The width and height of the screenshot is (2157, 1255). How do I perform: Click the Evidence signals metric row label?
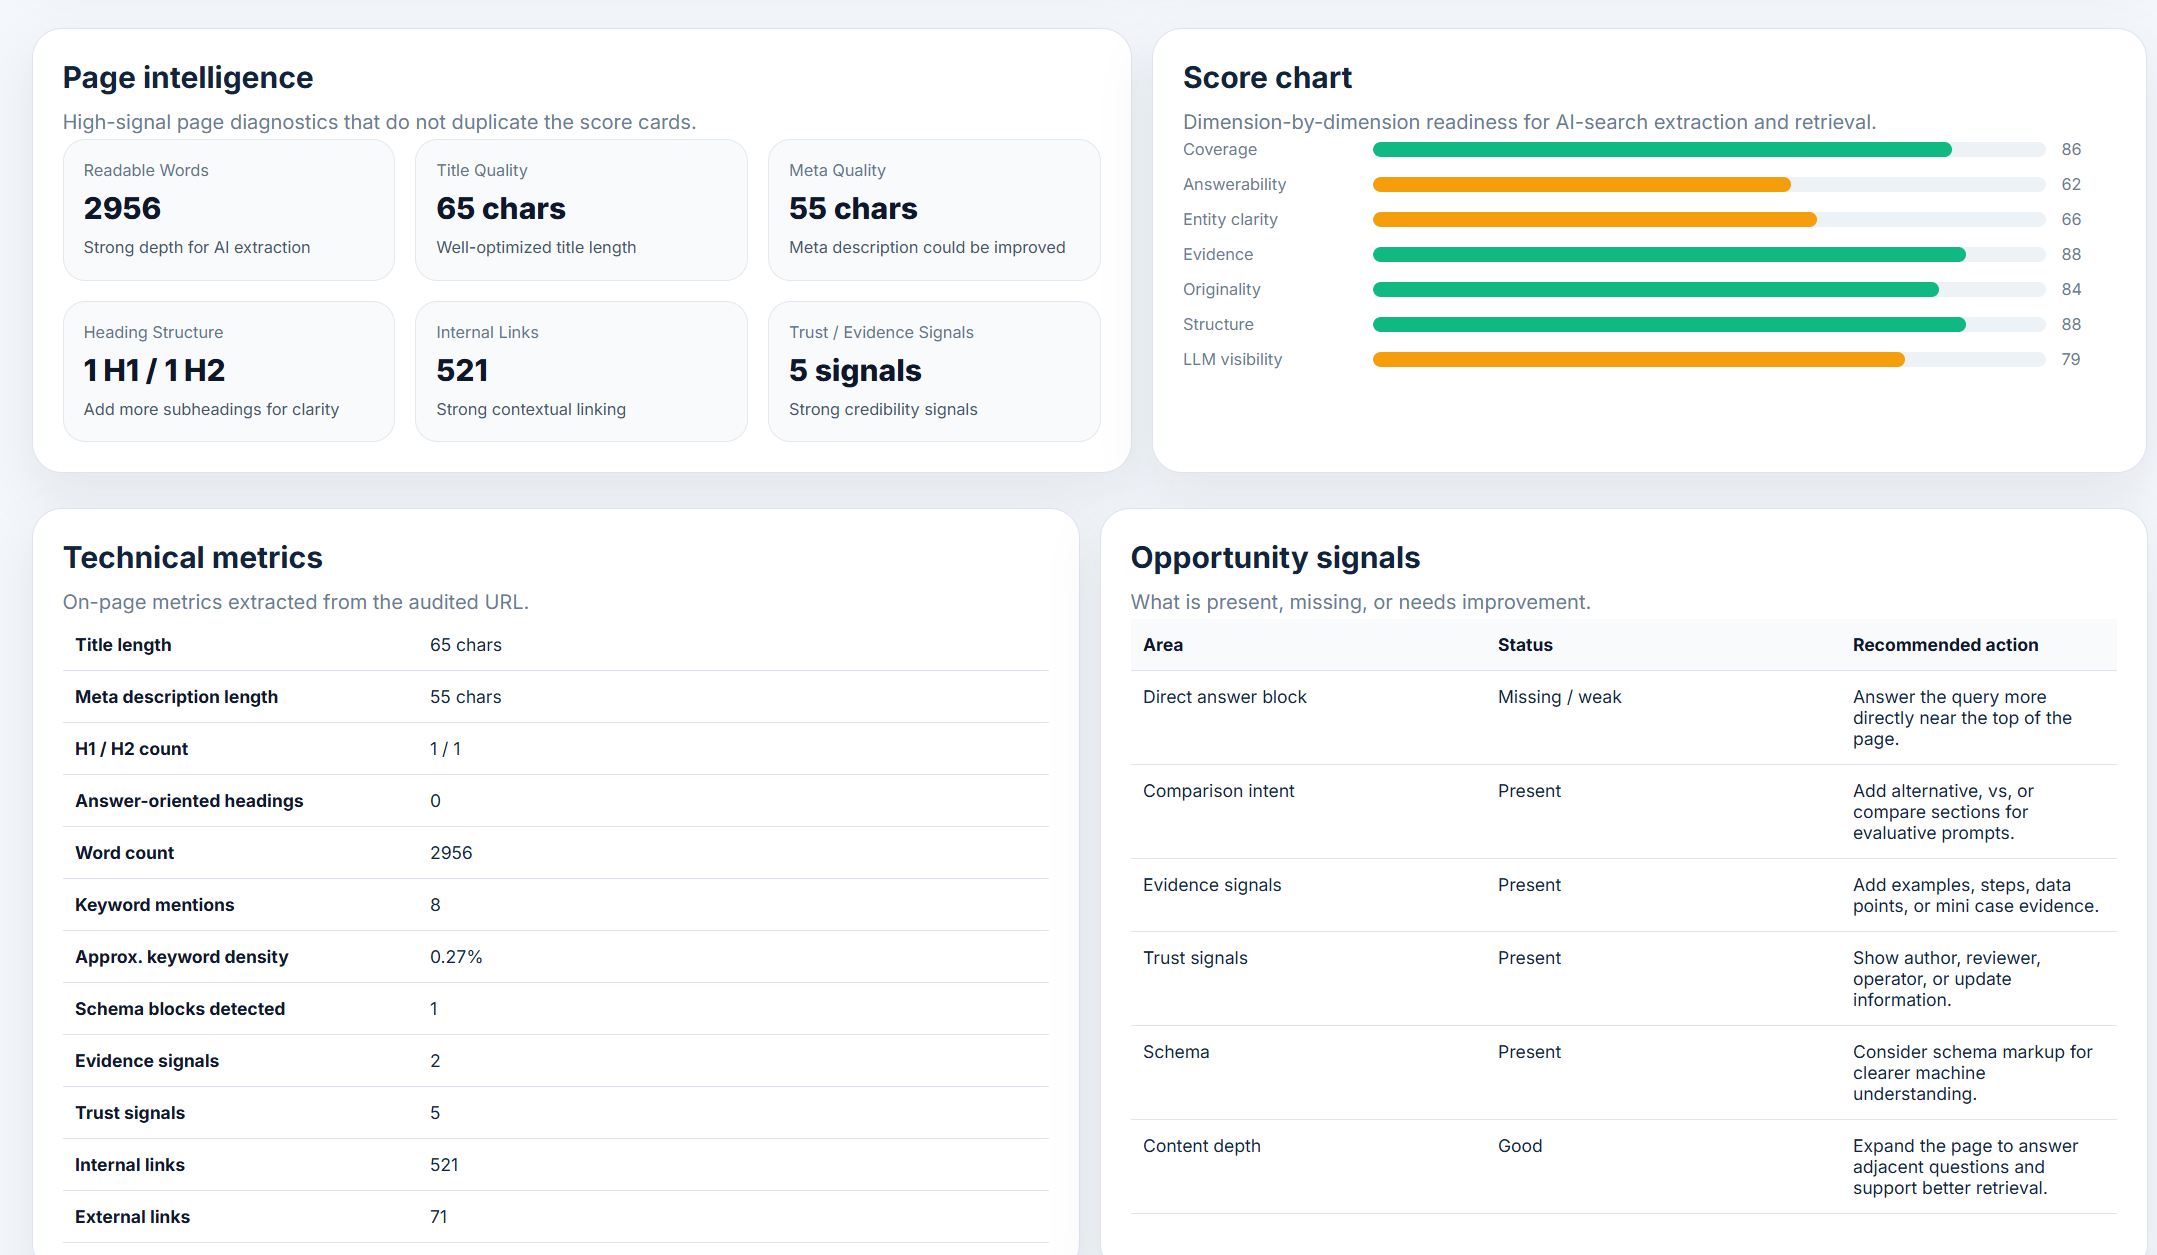[x=147, y=1061]
